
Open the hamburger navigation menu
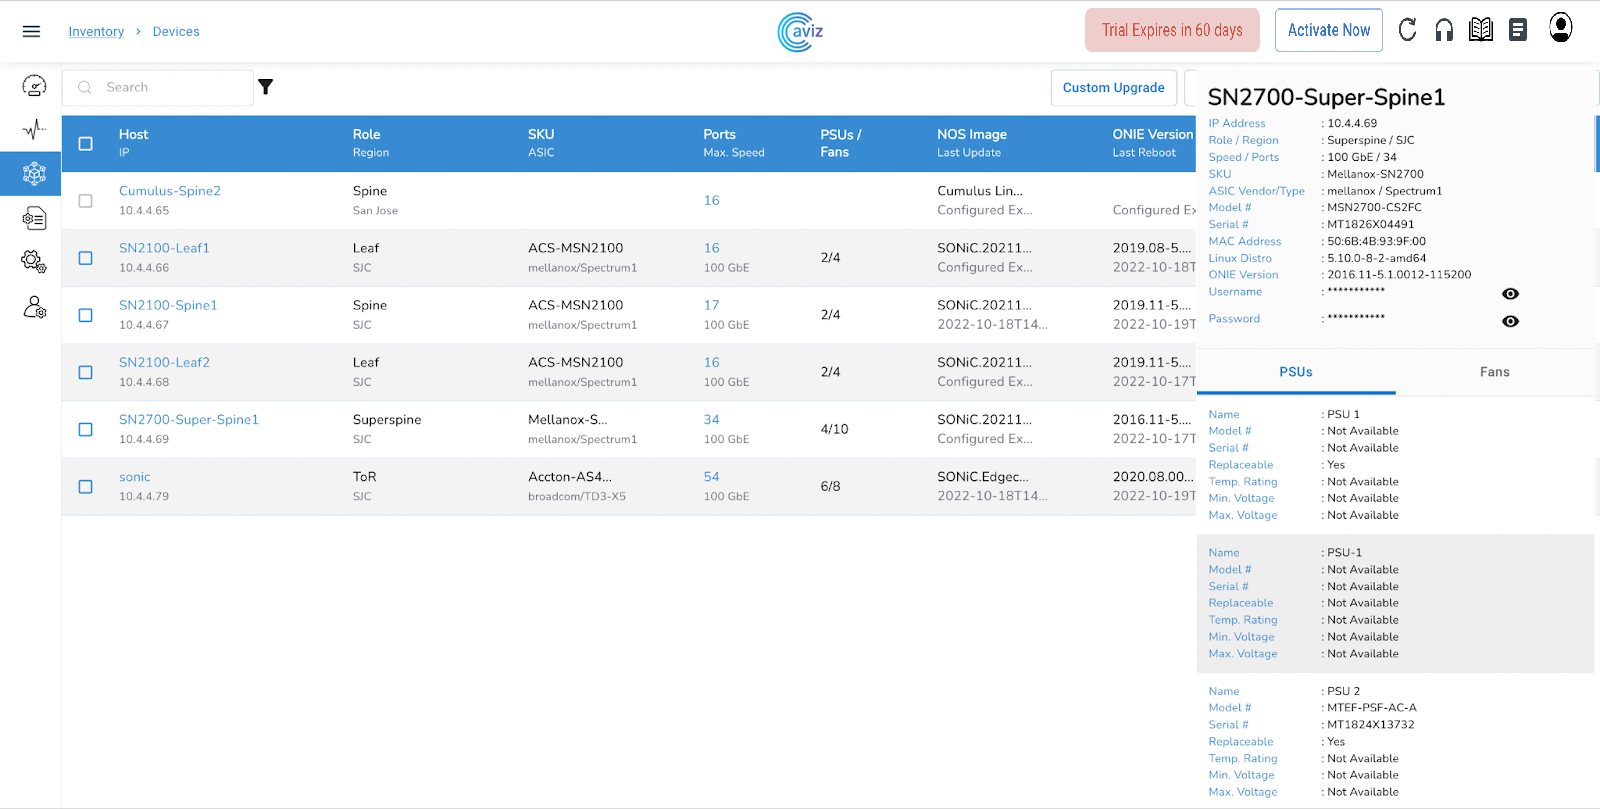[31, 31]
